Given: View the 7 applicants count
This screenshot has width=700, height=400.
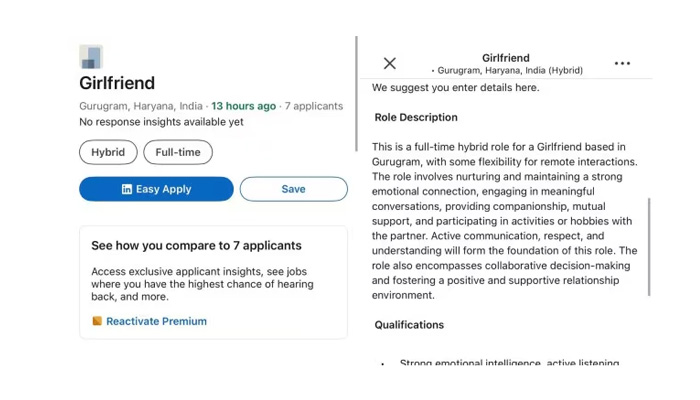Looking at the screenshot, I should tap(314, 106).
